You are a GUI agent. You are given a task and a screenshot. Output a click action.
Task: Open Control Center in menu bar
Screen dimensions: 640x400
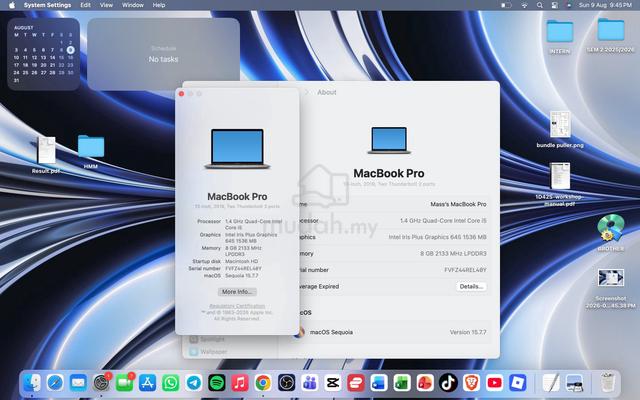tap(554, 5)
